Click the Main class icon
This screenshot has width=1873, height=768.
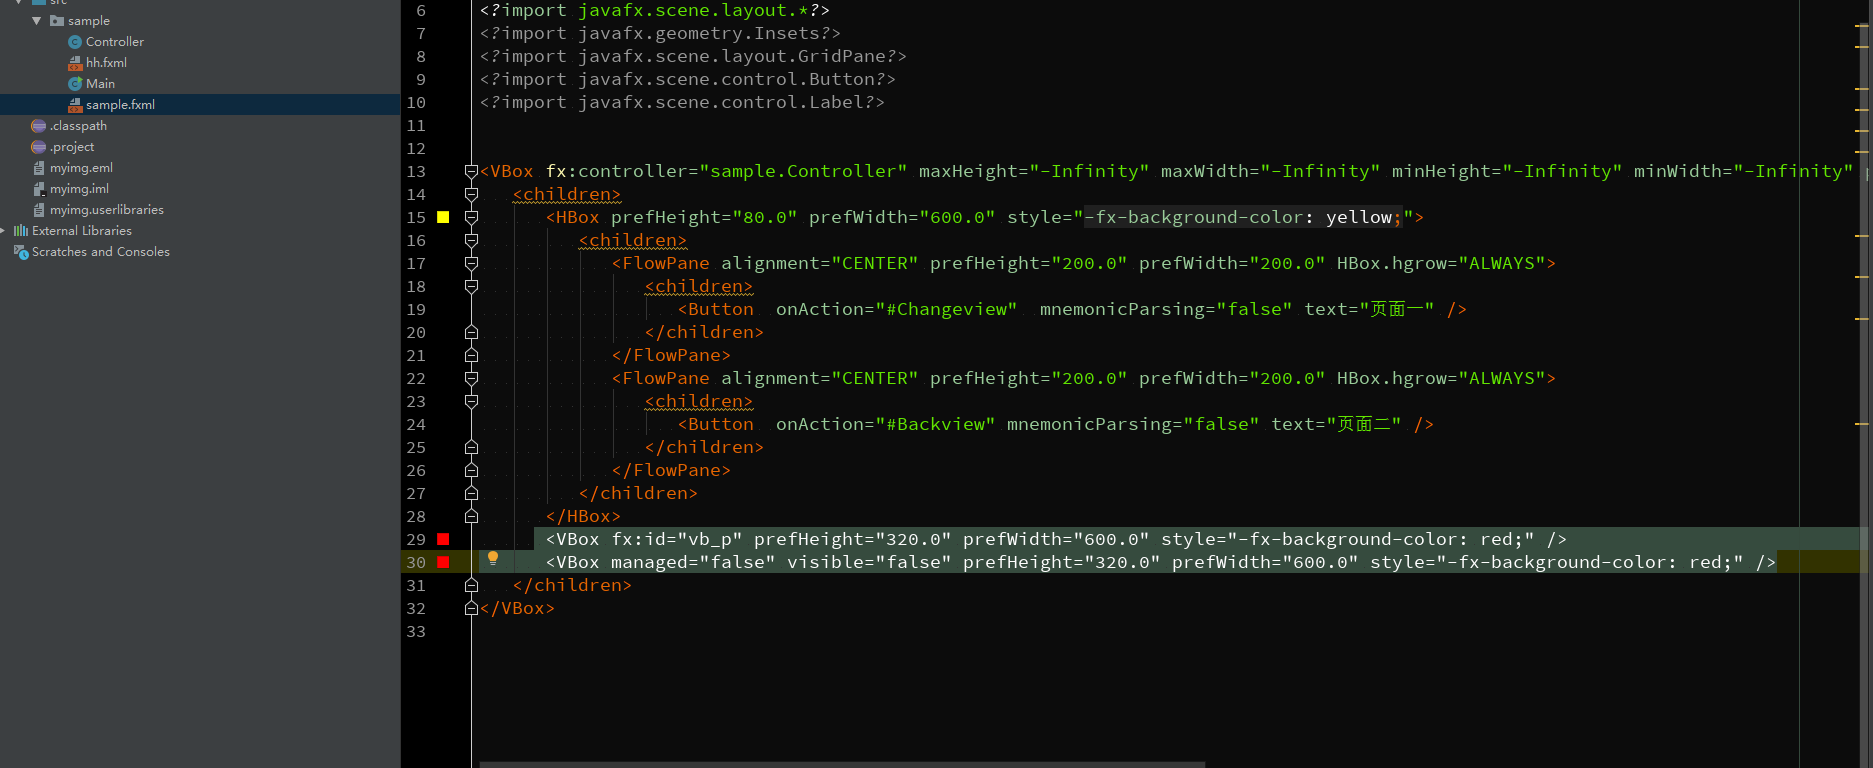[75, 84]
